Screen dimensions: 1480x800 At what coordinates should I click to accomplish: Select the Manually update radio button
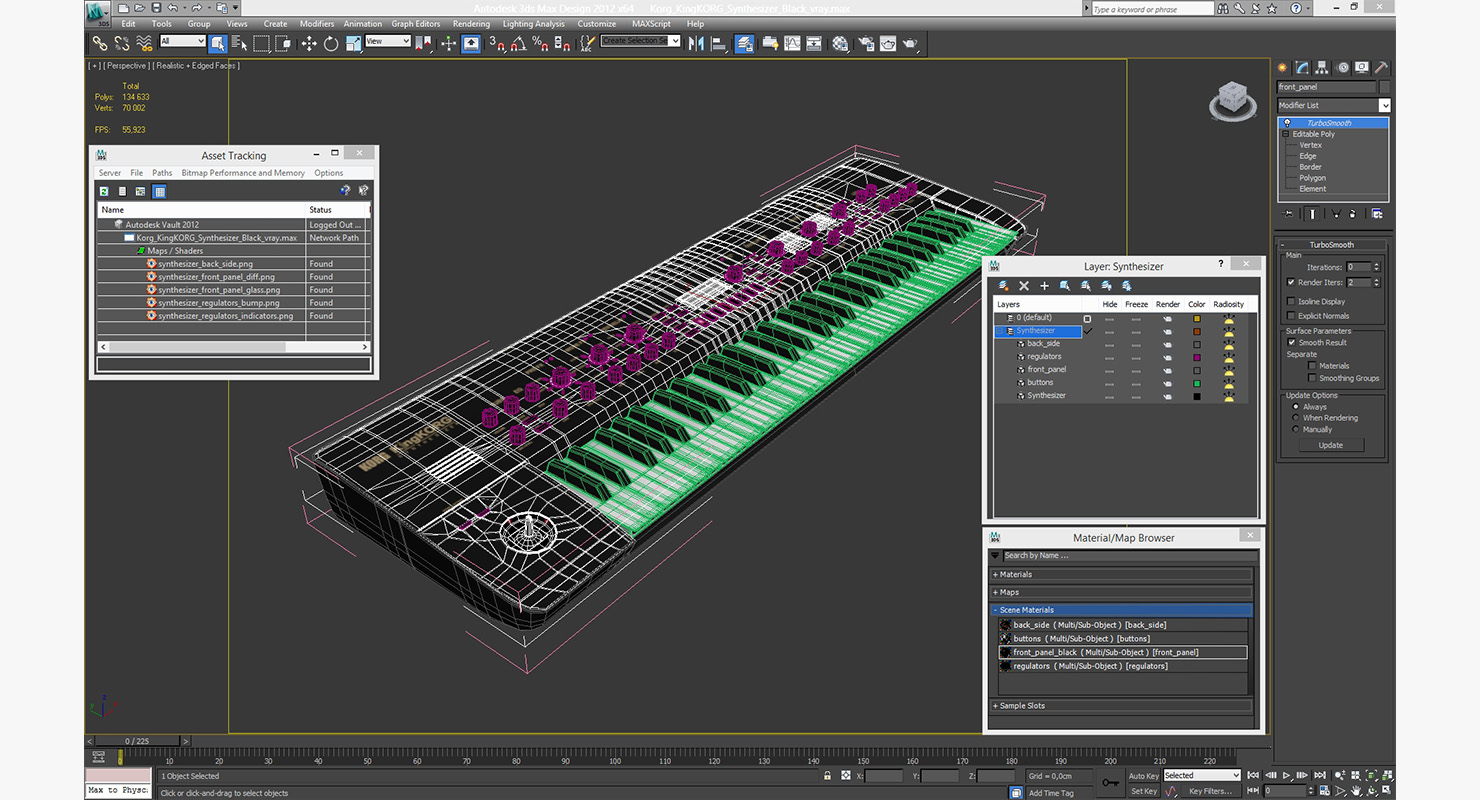pos(1296,429)
